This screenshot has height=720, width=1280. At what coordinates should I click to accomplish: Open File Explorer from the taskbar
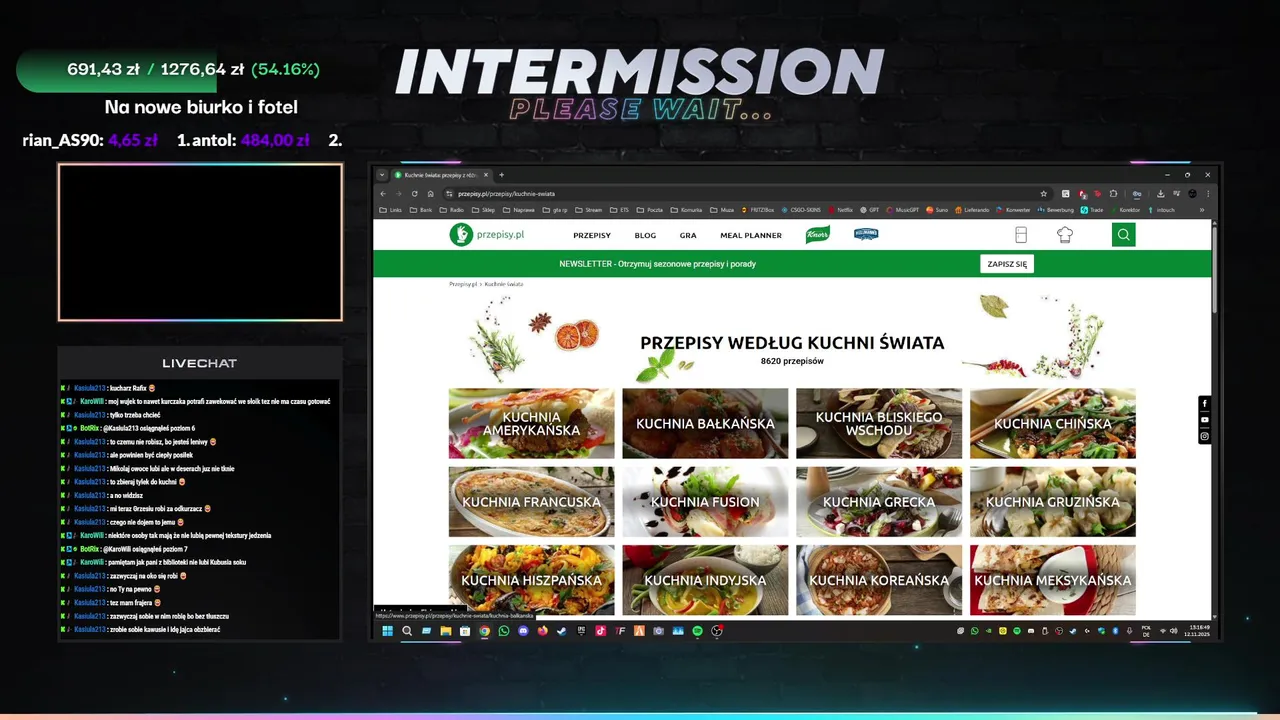446,631
